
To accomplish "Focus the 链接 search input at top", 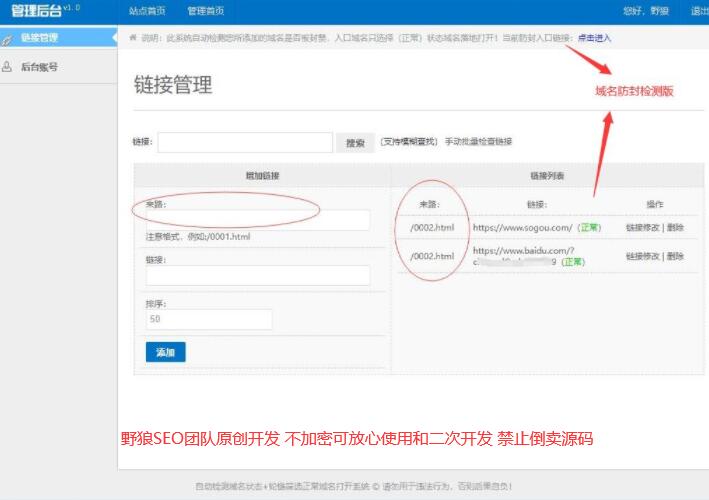I will [x=245, y=143].
